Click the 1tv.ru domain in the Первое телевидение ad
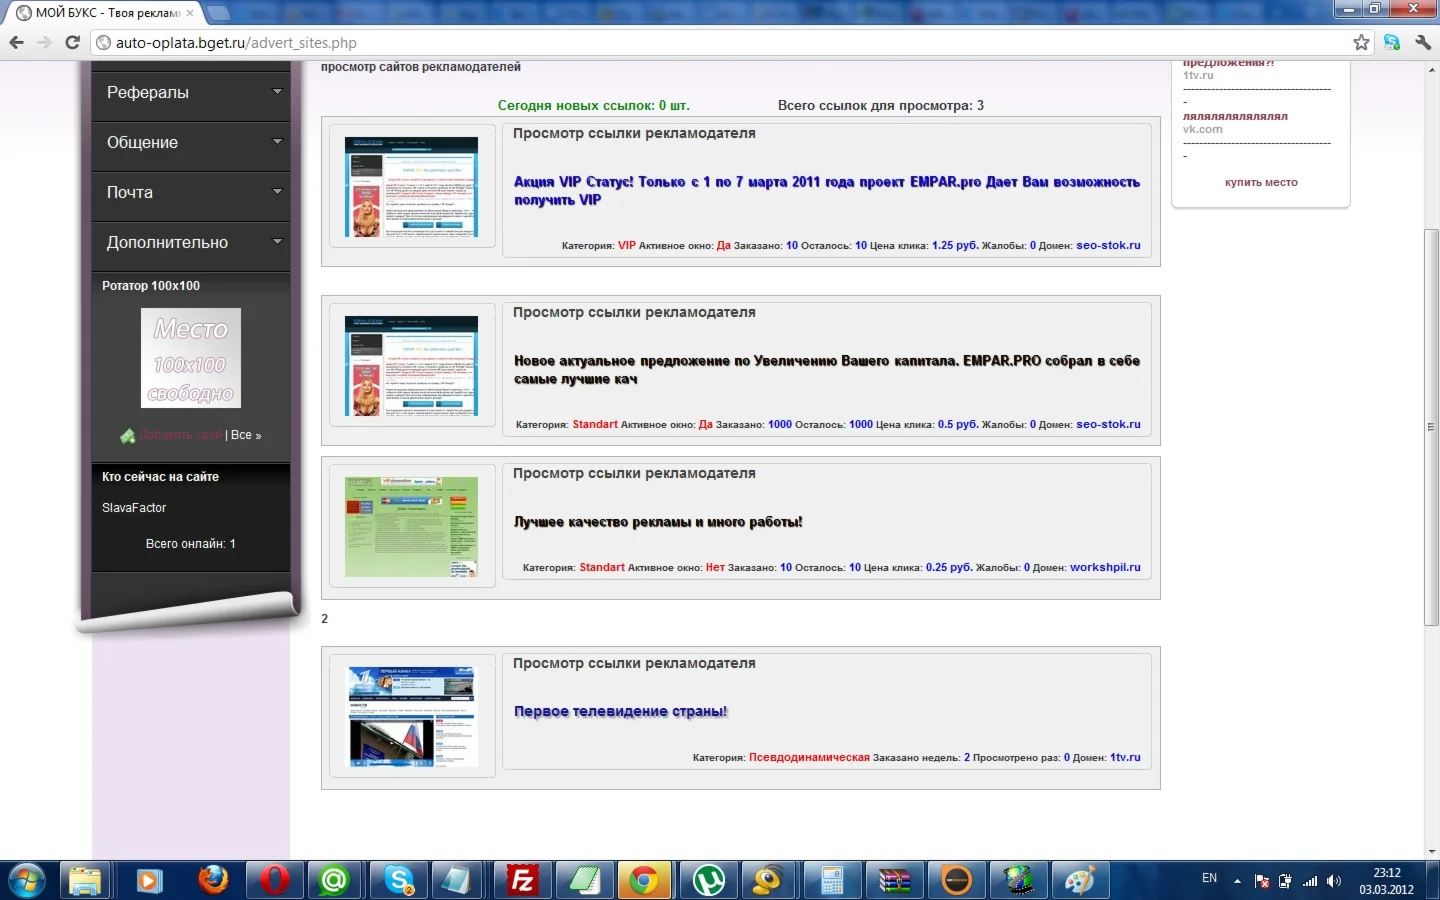Screen dimensions: 1440x900 (1125, 757)
